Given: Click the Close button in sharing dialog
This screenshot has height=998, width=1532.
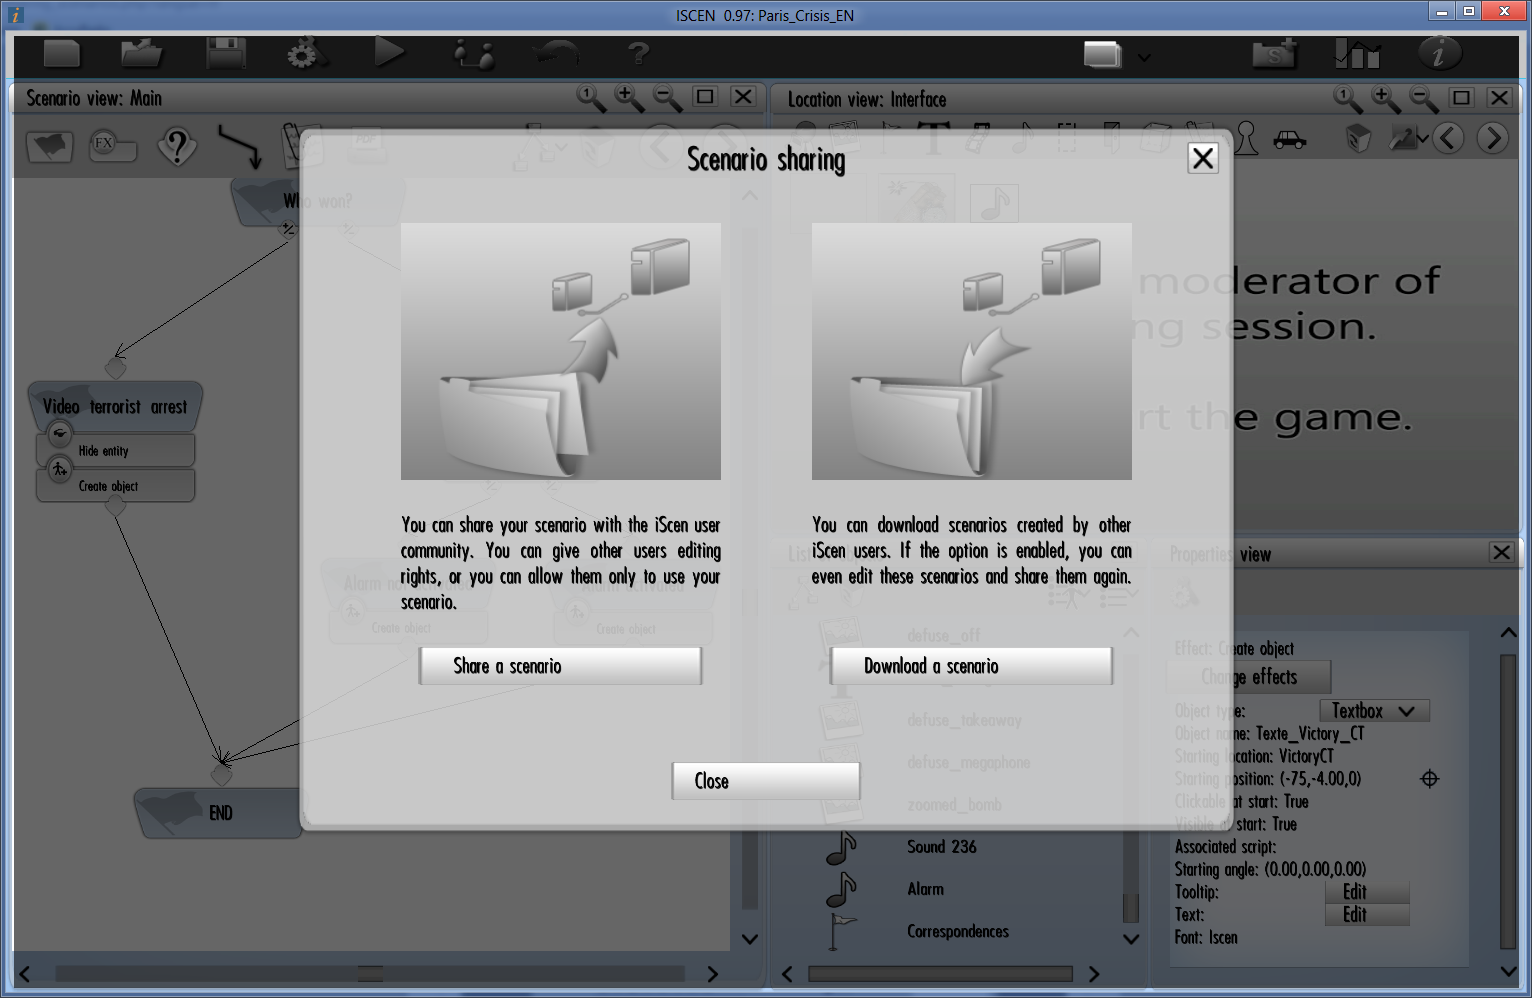Looking at the screenshot, I should tap(765, 781).
